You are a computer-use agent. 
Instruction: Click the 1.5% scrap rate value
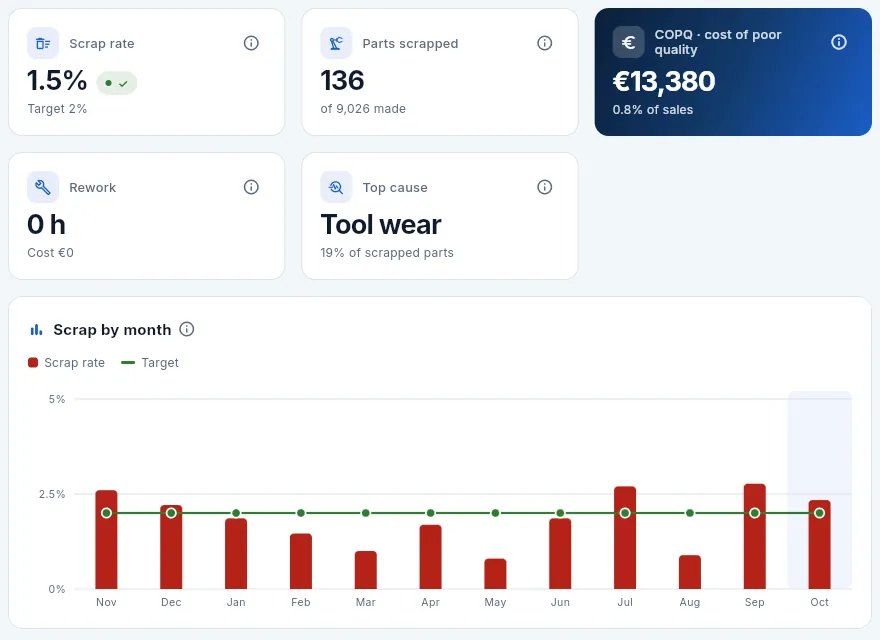click(57, 81)
